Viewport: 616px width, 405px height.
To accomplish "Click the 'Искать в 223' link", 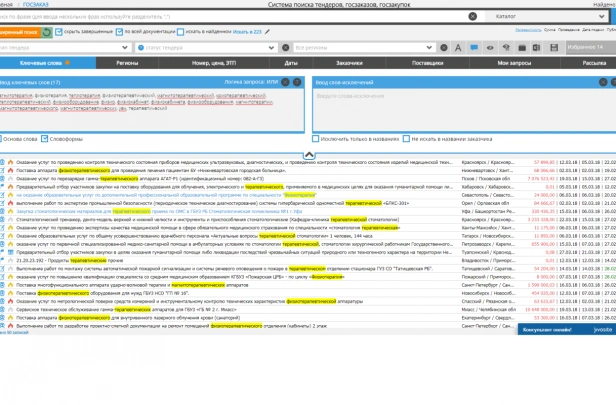I will click(x=247, y=32).
